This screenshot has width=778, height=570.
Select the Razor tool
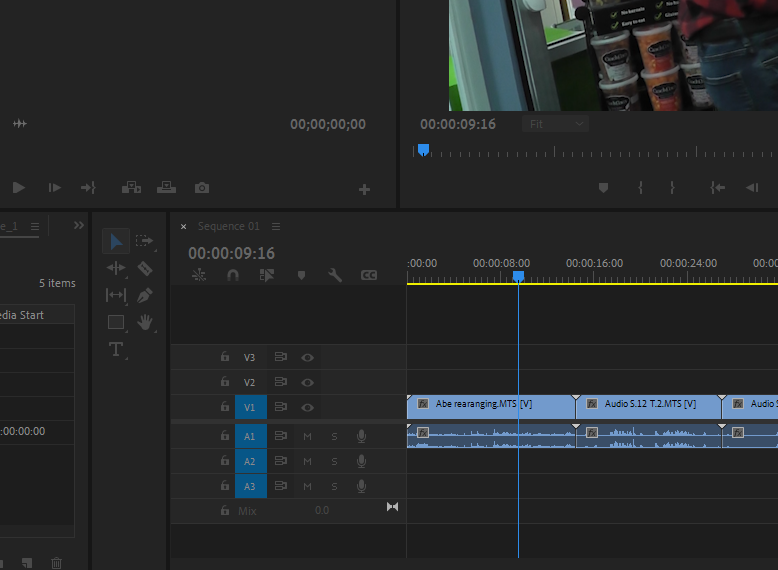tap(145, 268)
